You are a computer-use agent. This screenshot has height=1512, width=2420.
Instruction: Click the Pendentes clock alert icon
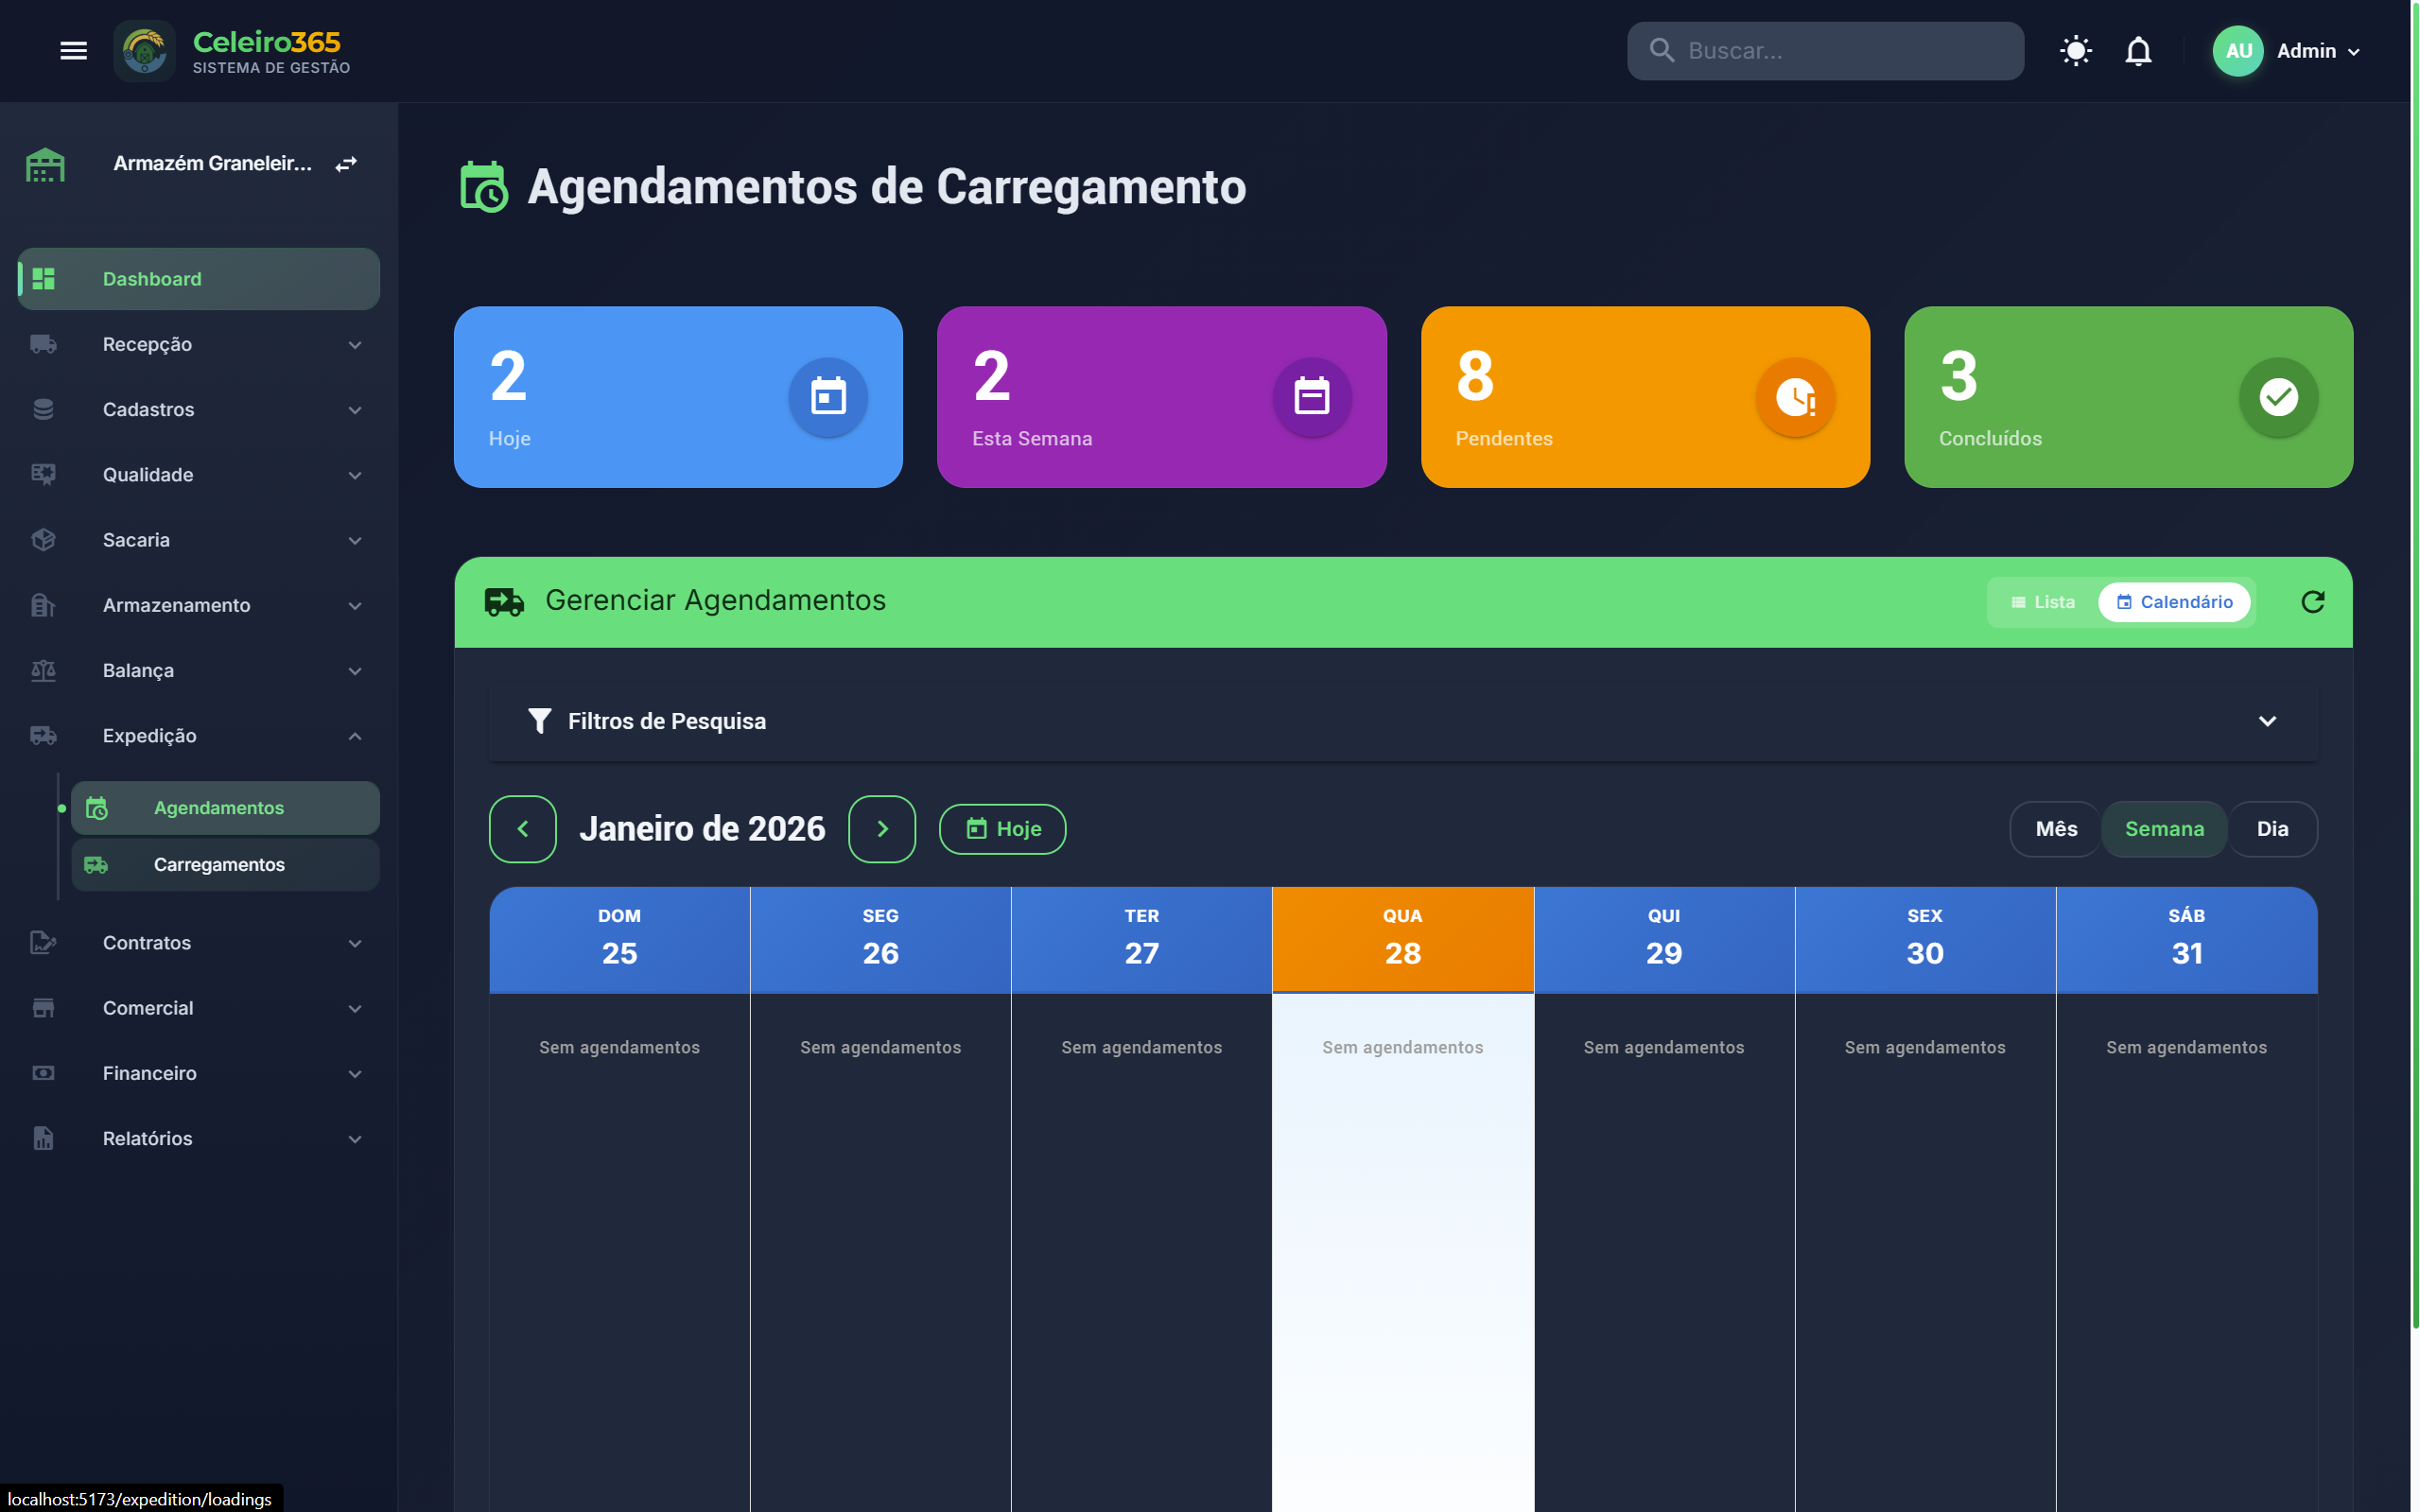point(1795,397)
